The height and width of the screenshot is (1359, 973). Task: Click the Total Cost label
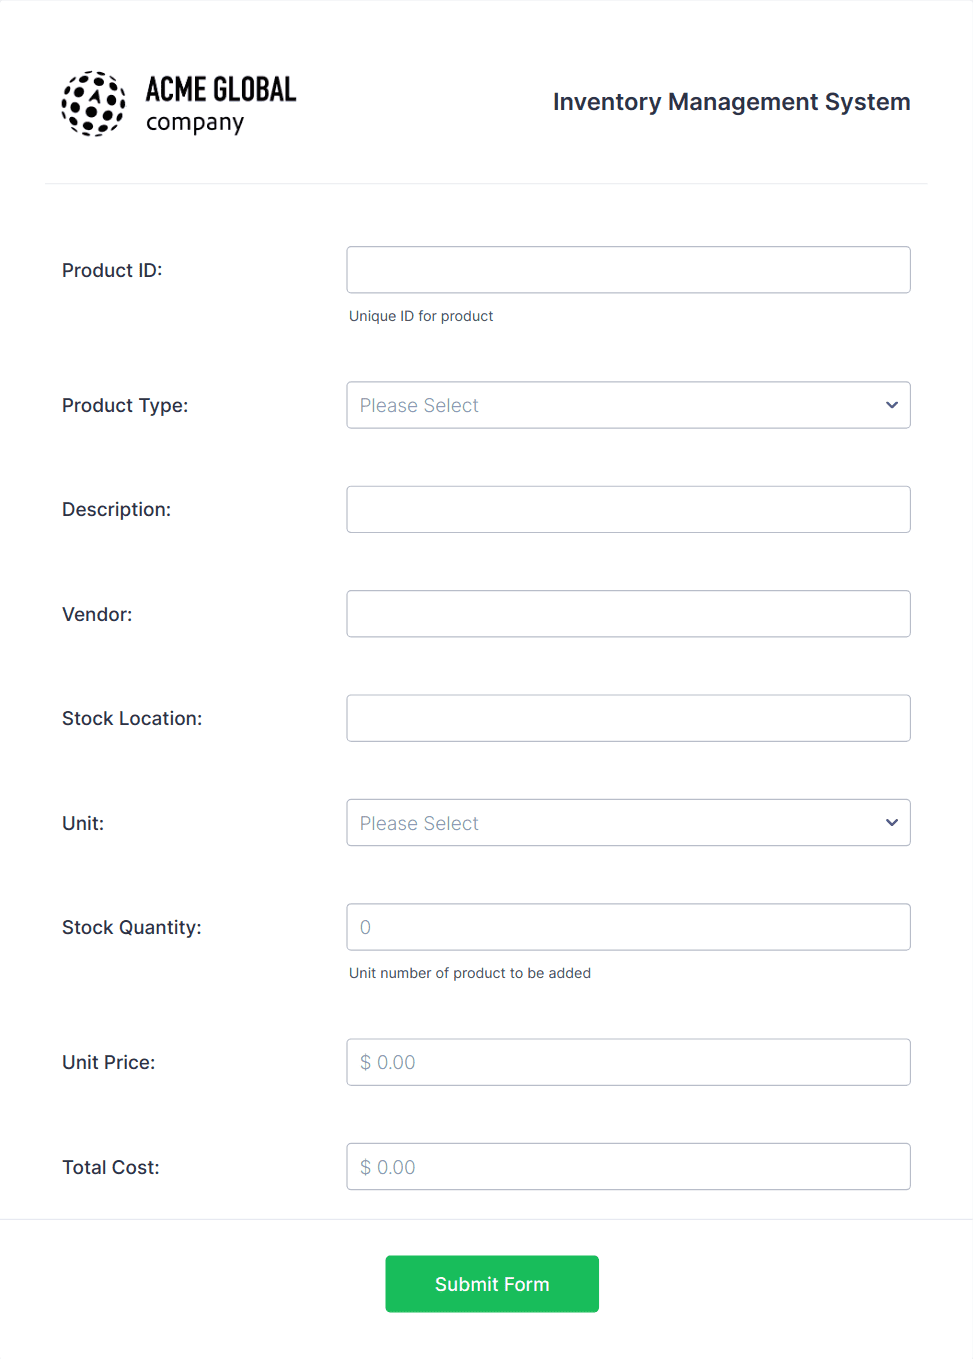coord(110,1167)
